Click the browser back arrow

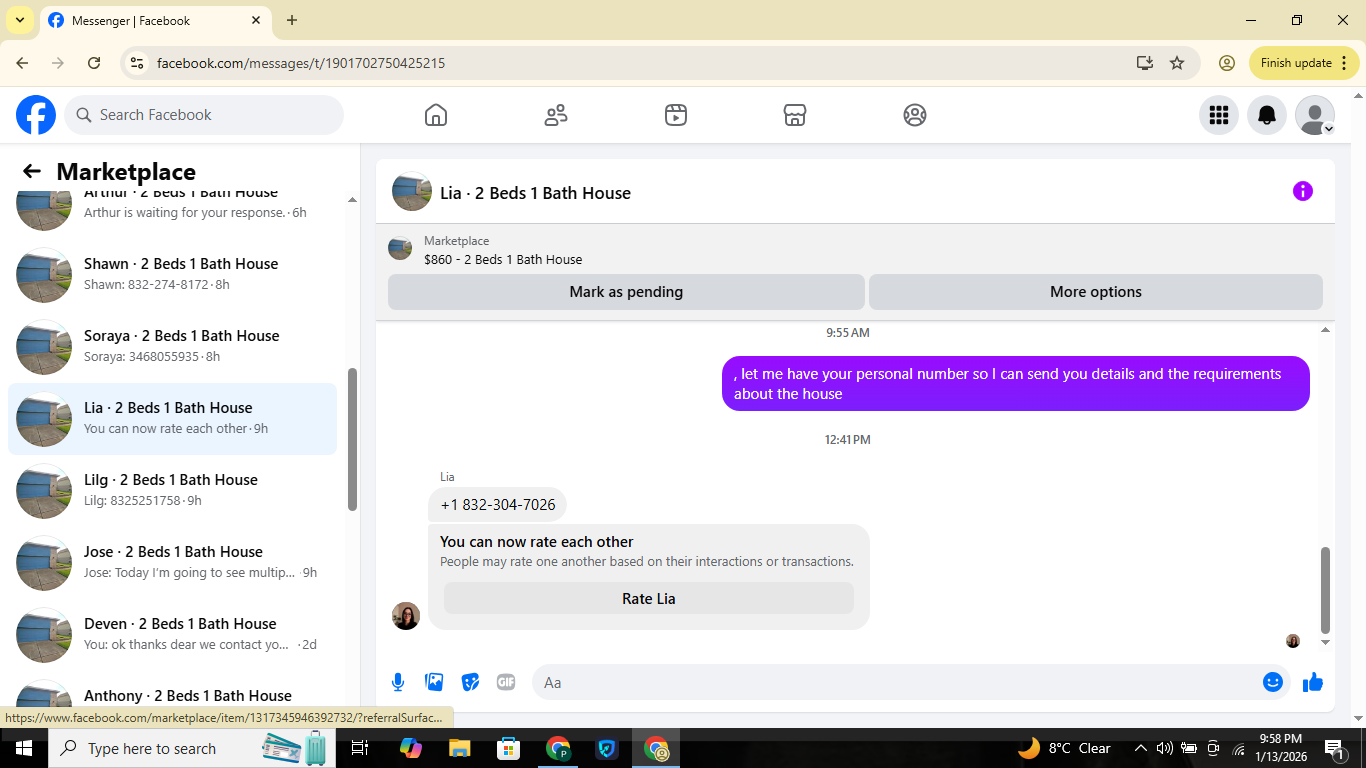[x=22, y=63]
